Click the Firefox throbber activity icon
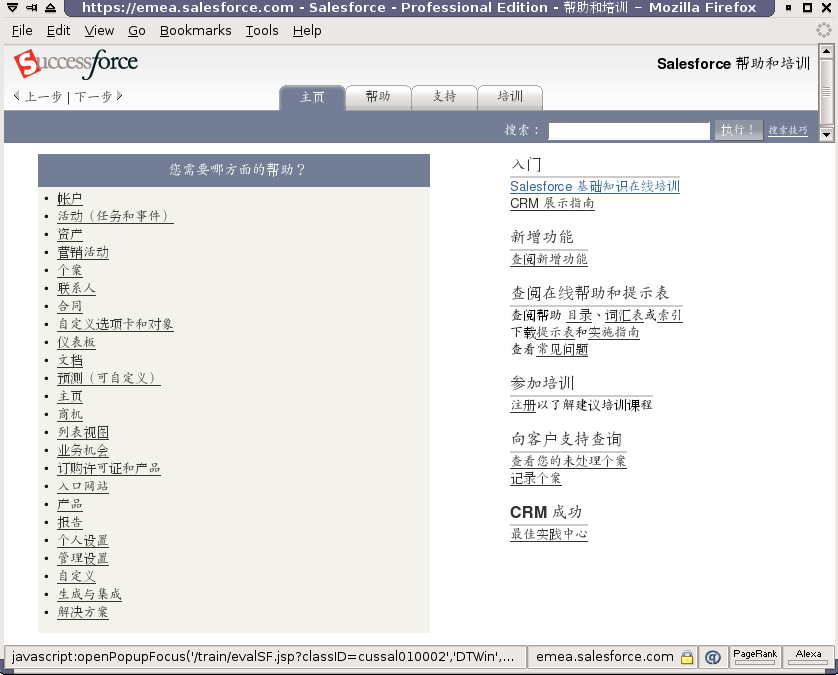Viewport: 838px width, 675px height. (x=824, y=30)
